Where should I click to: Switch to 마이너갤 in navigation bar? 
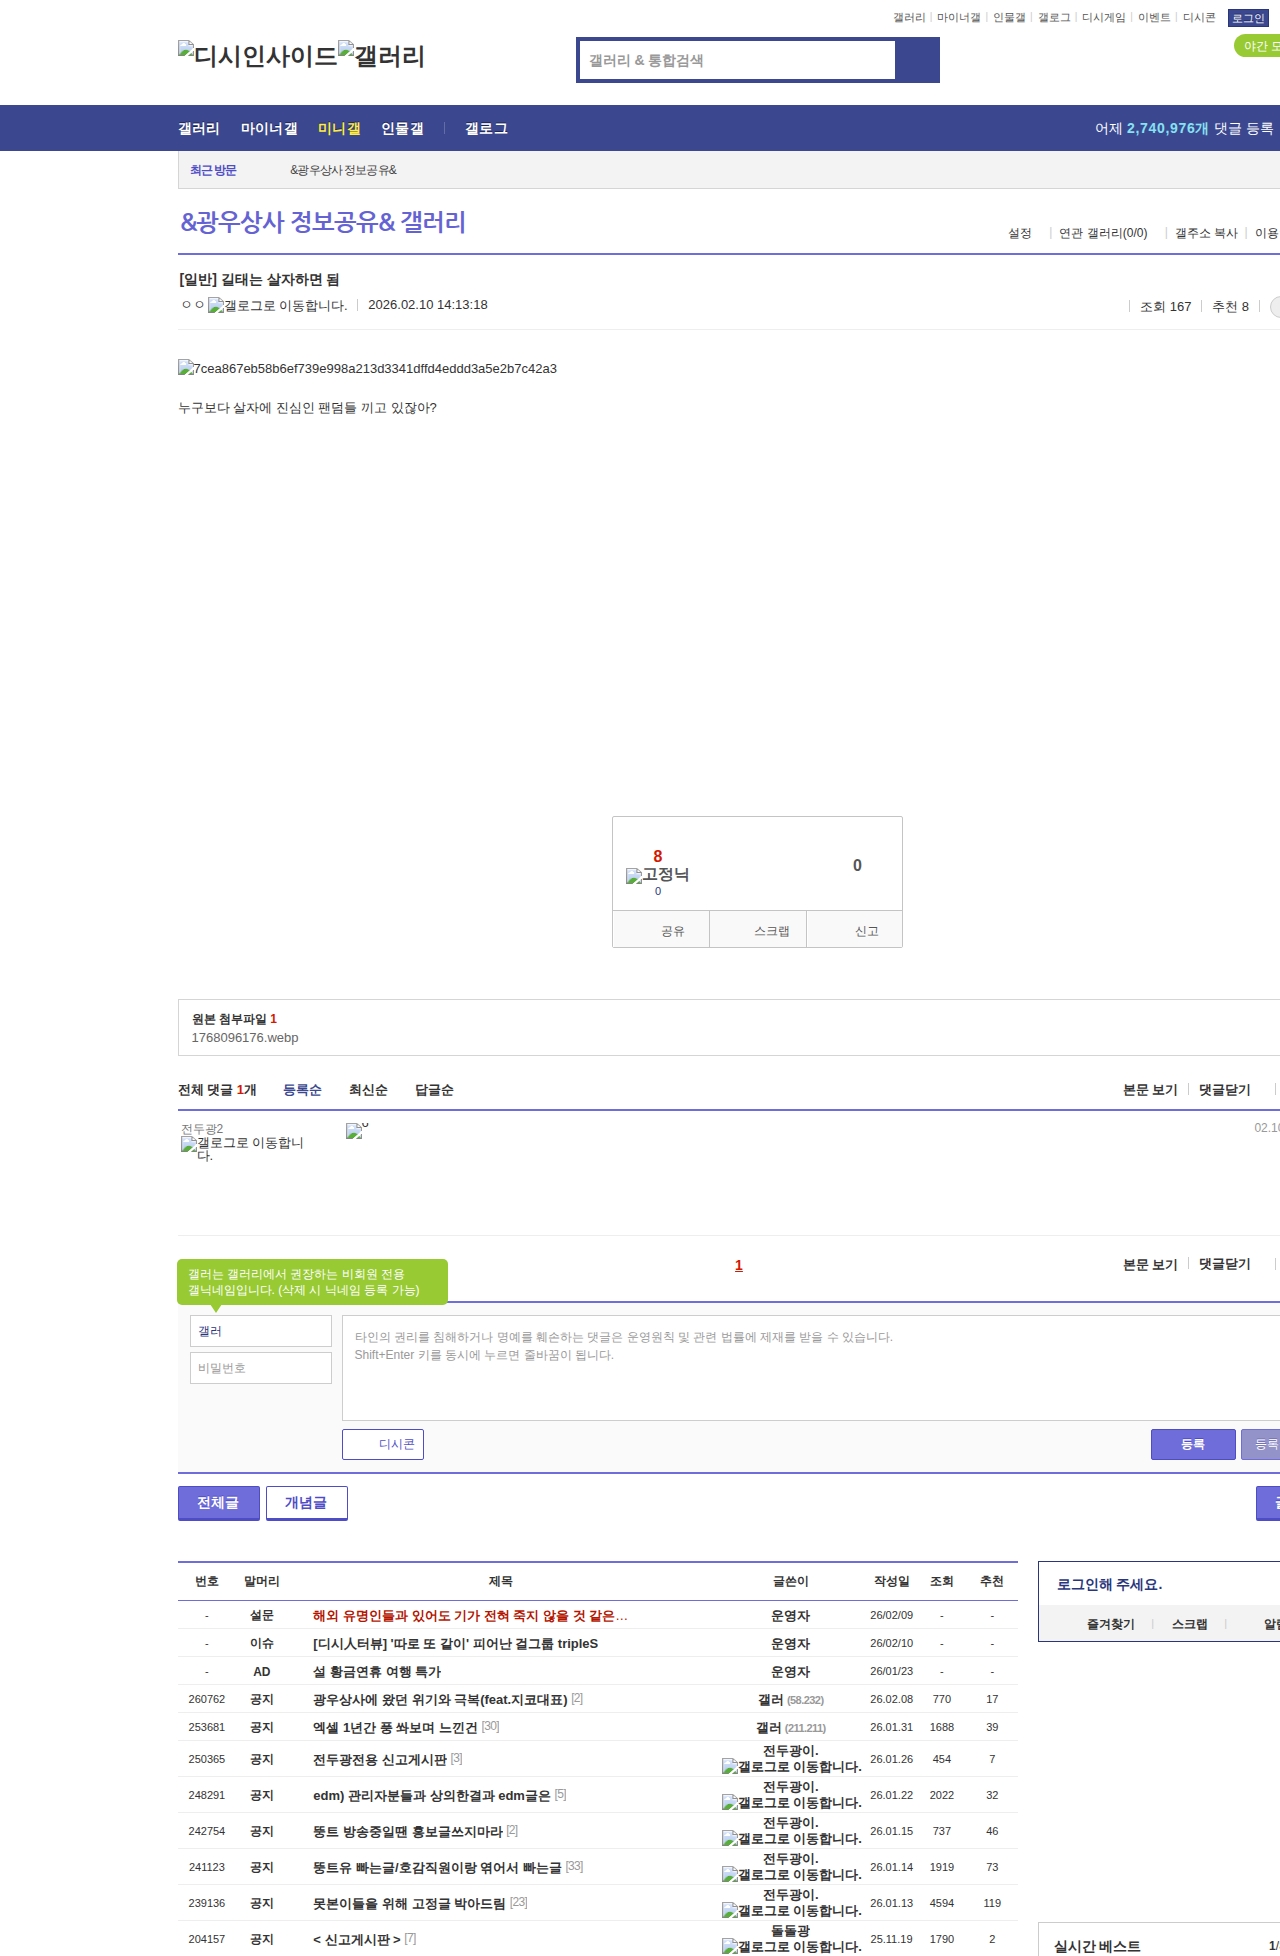tap(269, 129)
